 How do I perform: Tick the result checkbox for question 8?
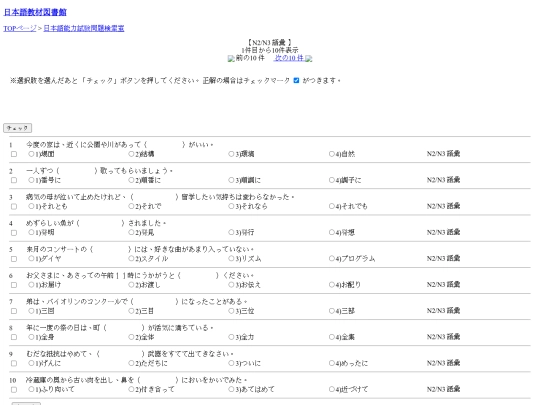[14, 337]
